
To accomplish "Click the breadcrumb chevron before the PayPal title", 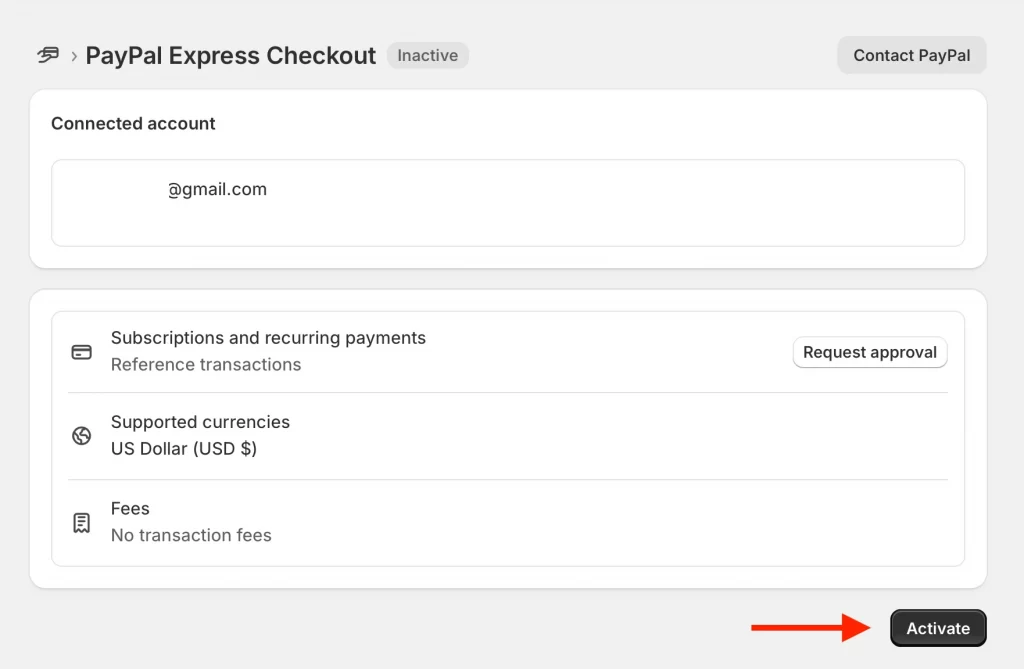I will point(73,56).
